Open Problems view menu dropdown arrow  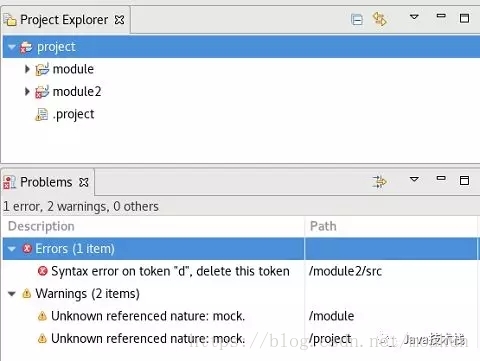click(414, 179)
